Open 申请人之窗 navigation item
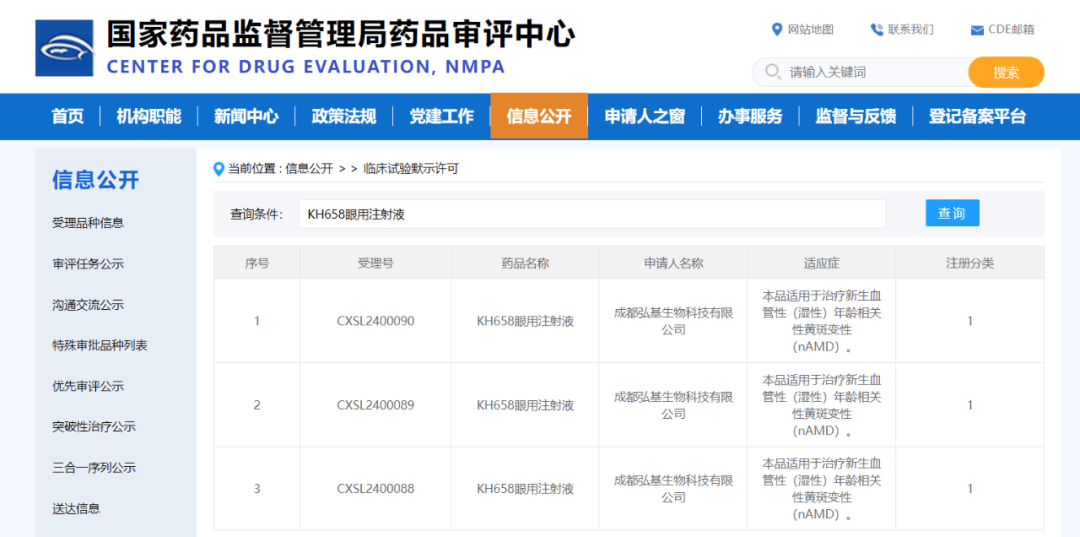Viewport: 1080px width, 537px height. (x=645, y=116)
